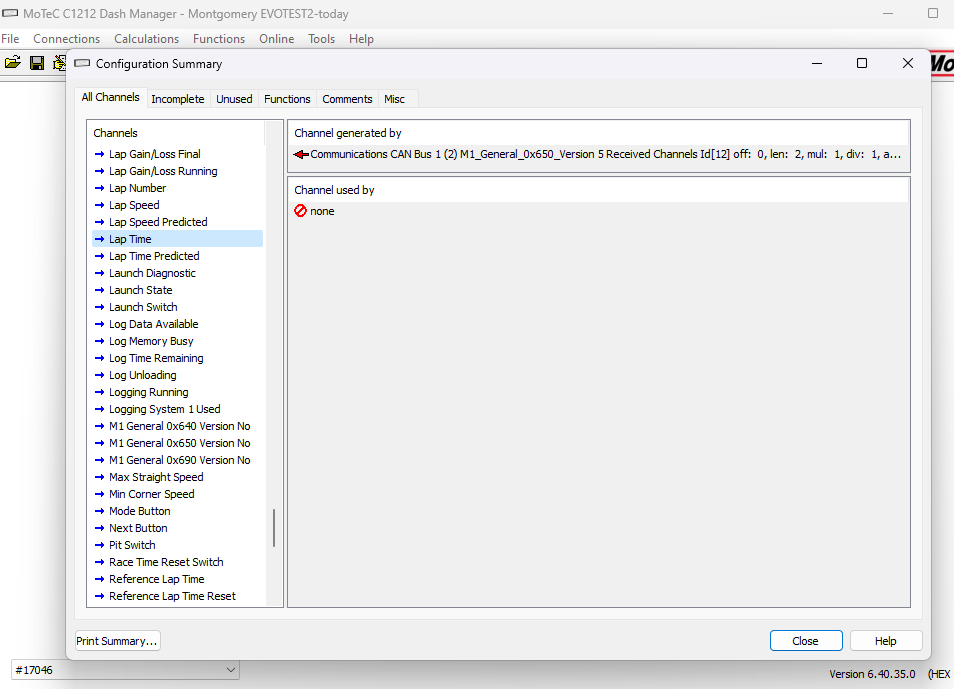
Task: Switch to the Incomplete tab
Action: [178, 99]
